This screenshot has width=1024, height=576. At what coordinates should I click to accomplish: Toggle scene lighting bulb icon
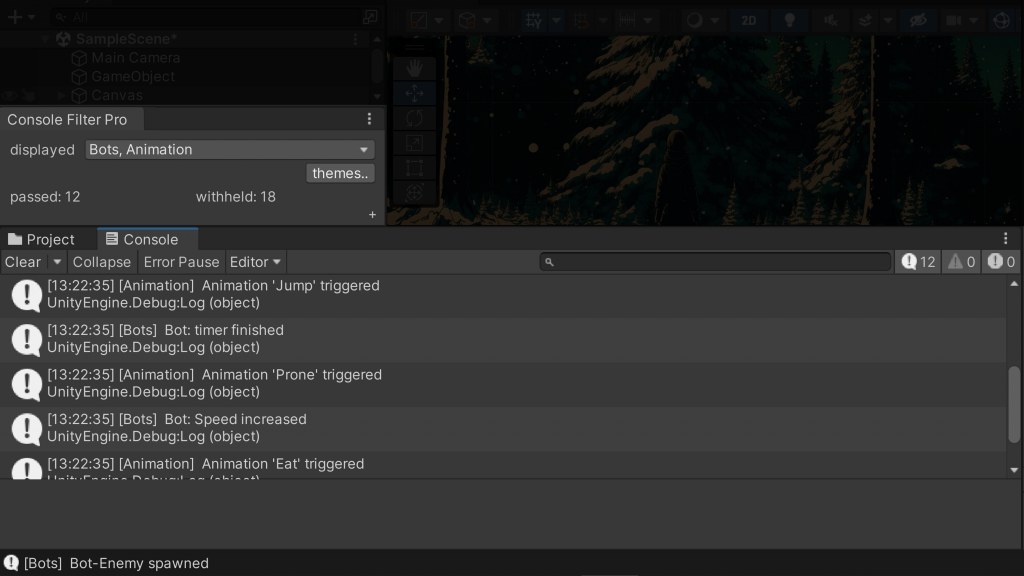(789, 20)
